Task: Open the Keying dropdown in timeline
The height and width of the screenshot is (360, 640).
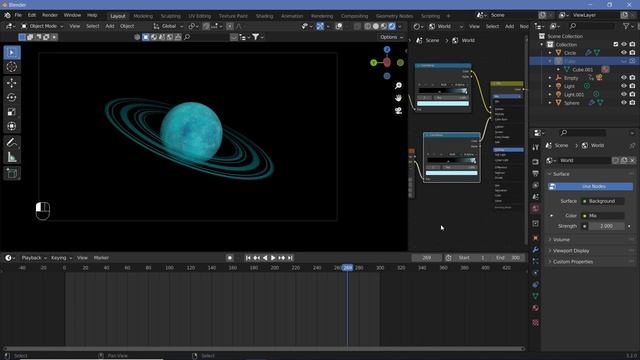Action: [61, 258]
